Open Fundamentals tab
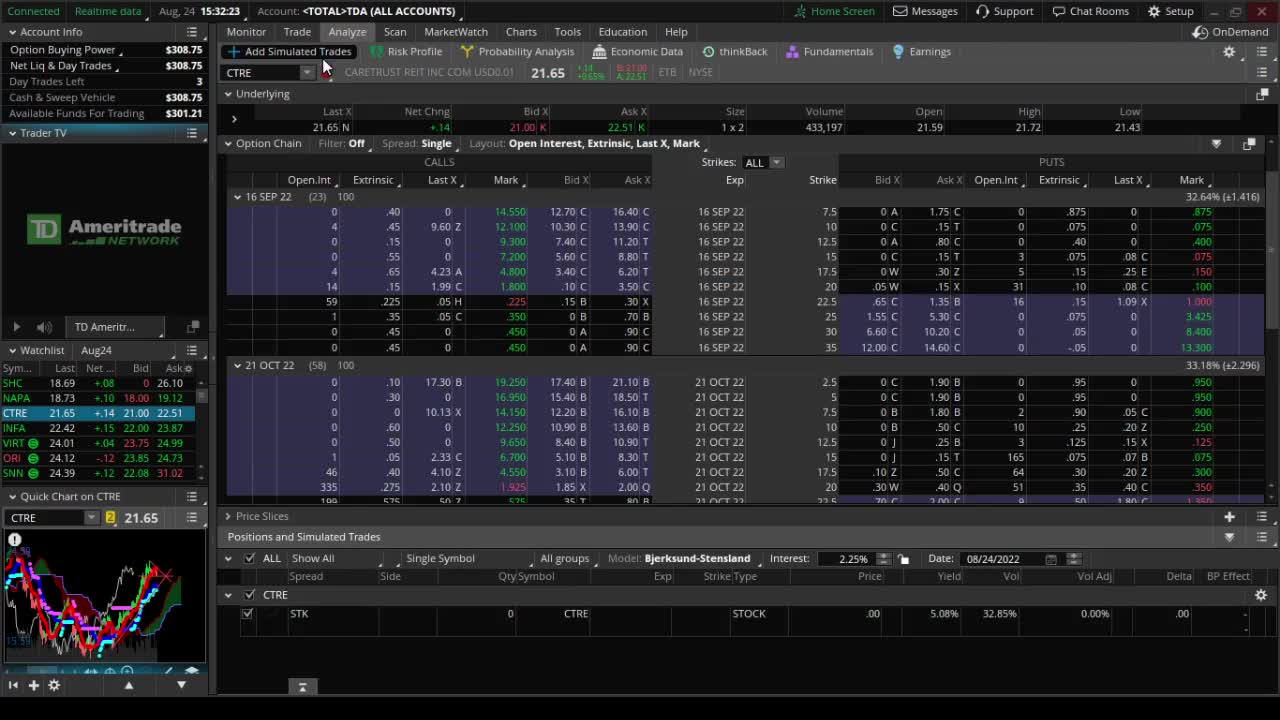The width and height of the screenshot is (1280, 720). tap(829, 51)
